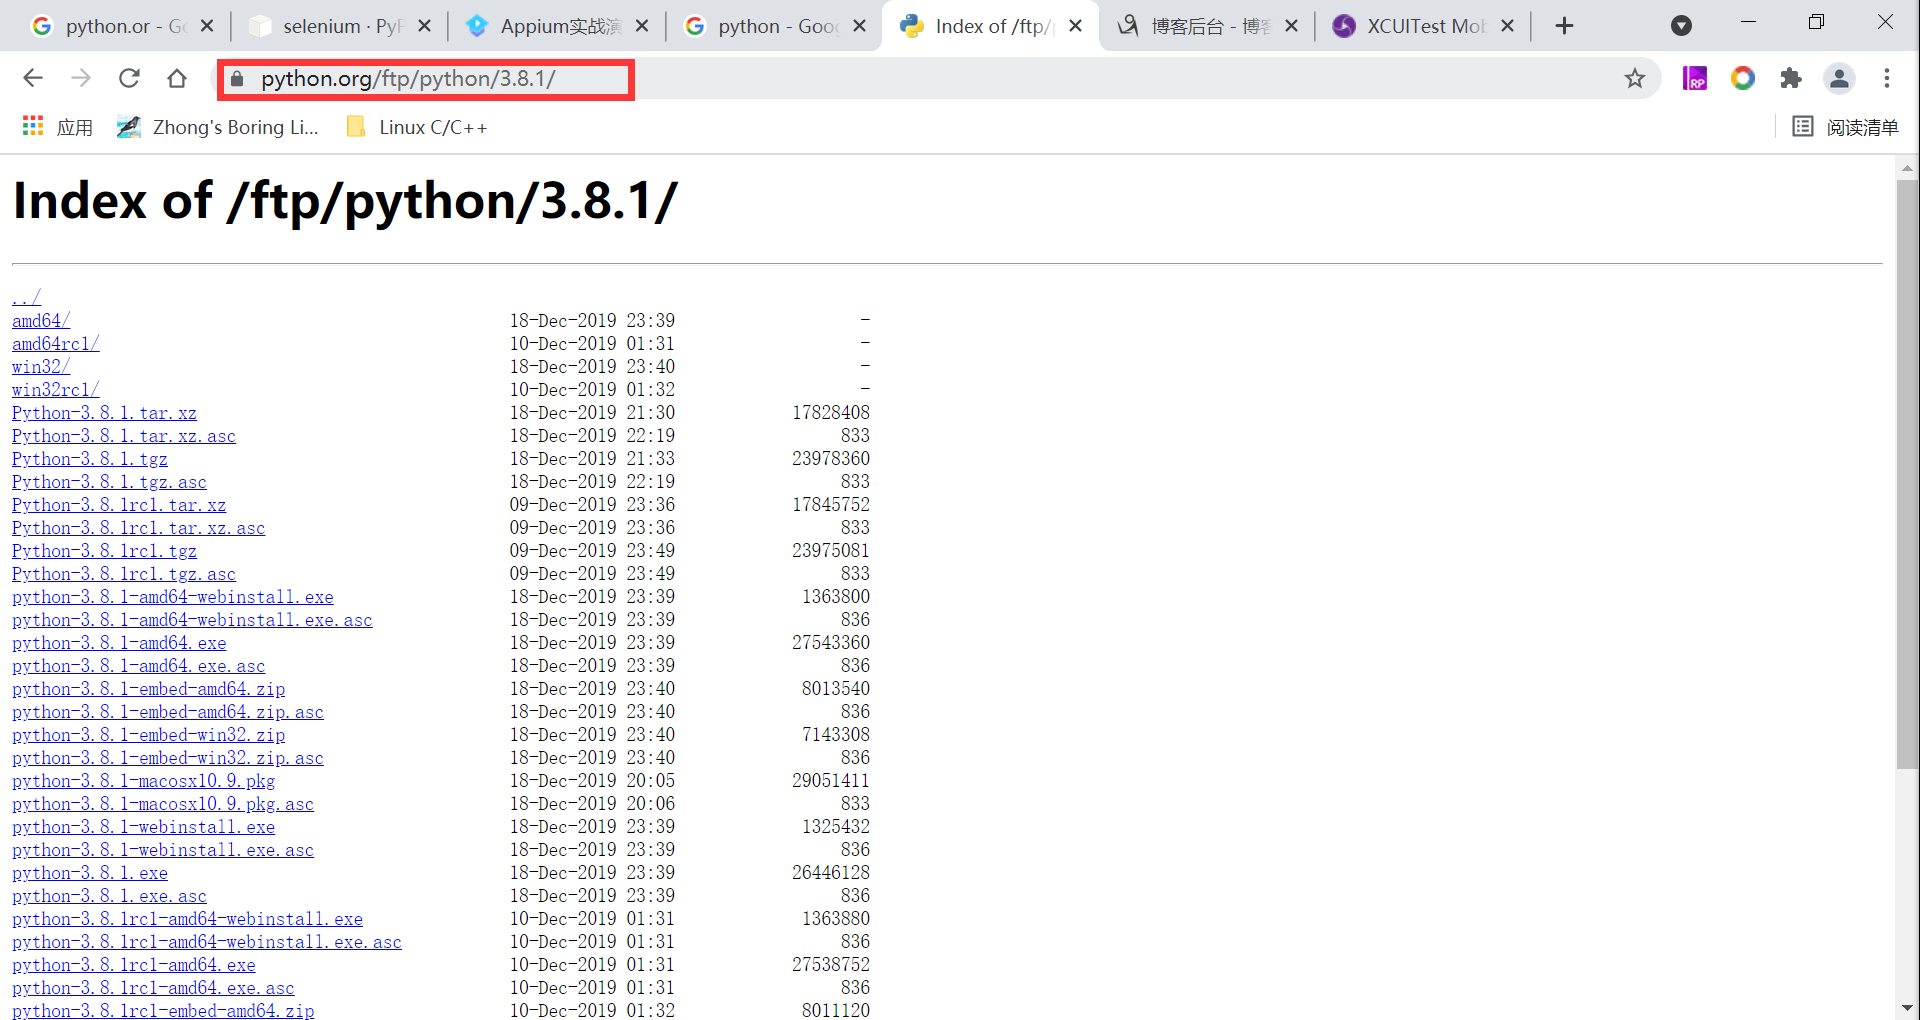Open python-3.8.1-macosx10.9.pkg.asc signature
Image resolution: width=1920 pixels, height=1020 pixels.
163,803
